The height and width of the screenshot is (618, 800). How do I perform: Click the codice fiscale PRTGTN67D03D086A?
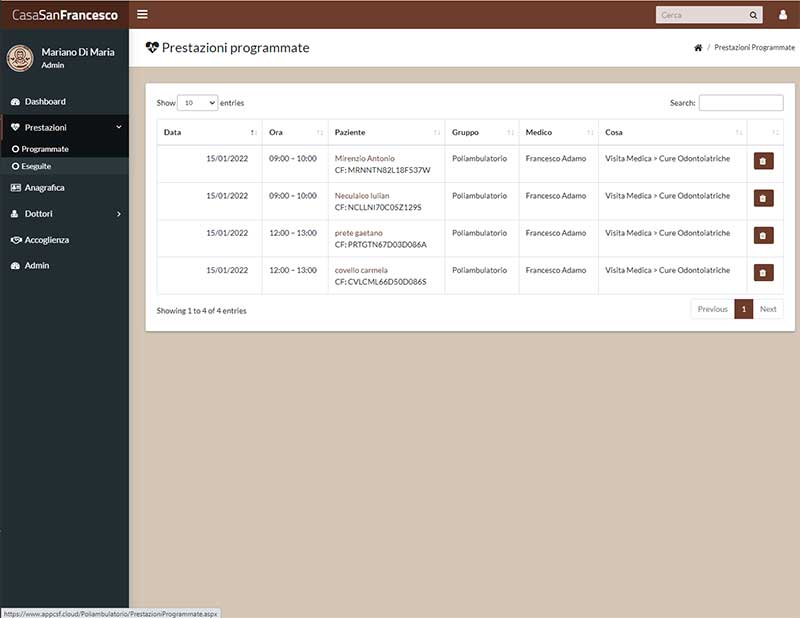pos(387,244)
